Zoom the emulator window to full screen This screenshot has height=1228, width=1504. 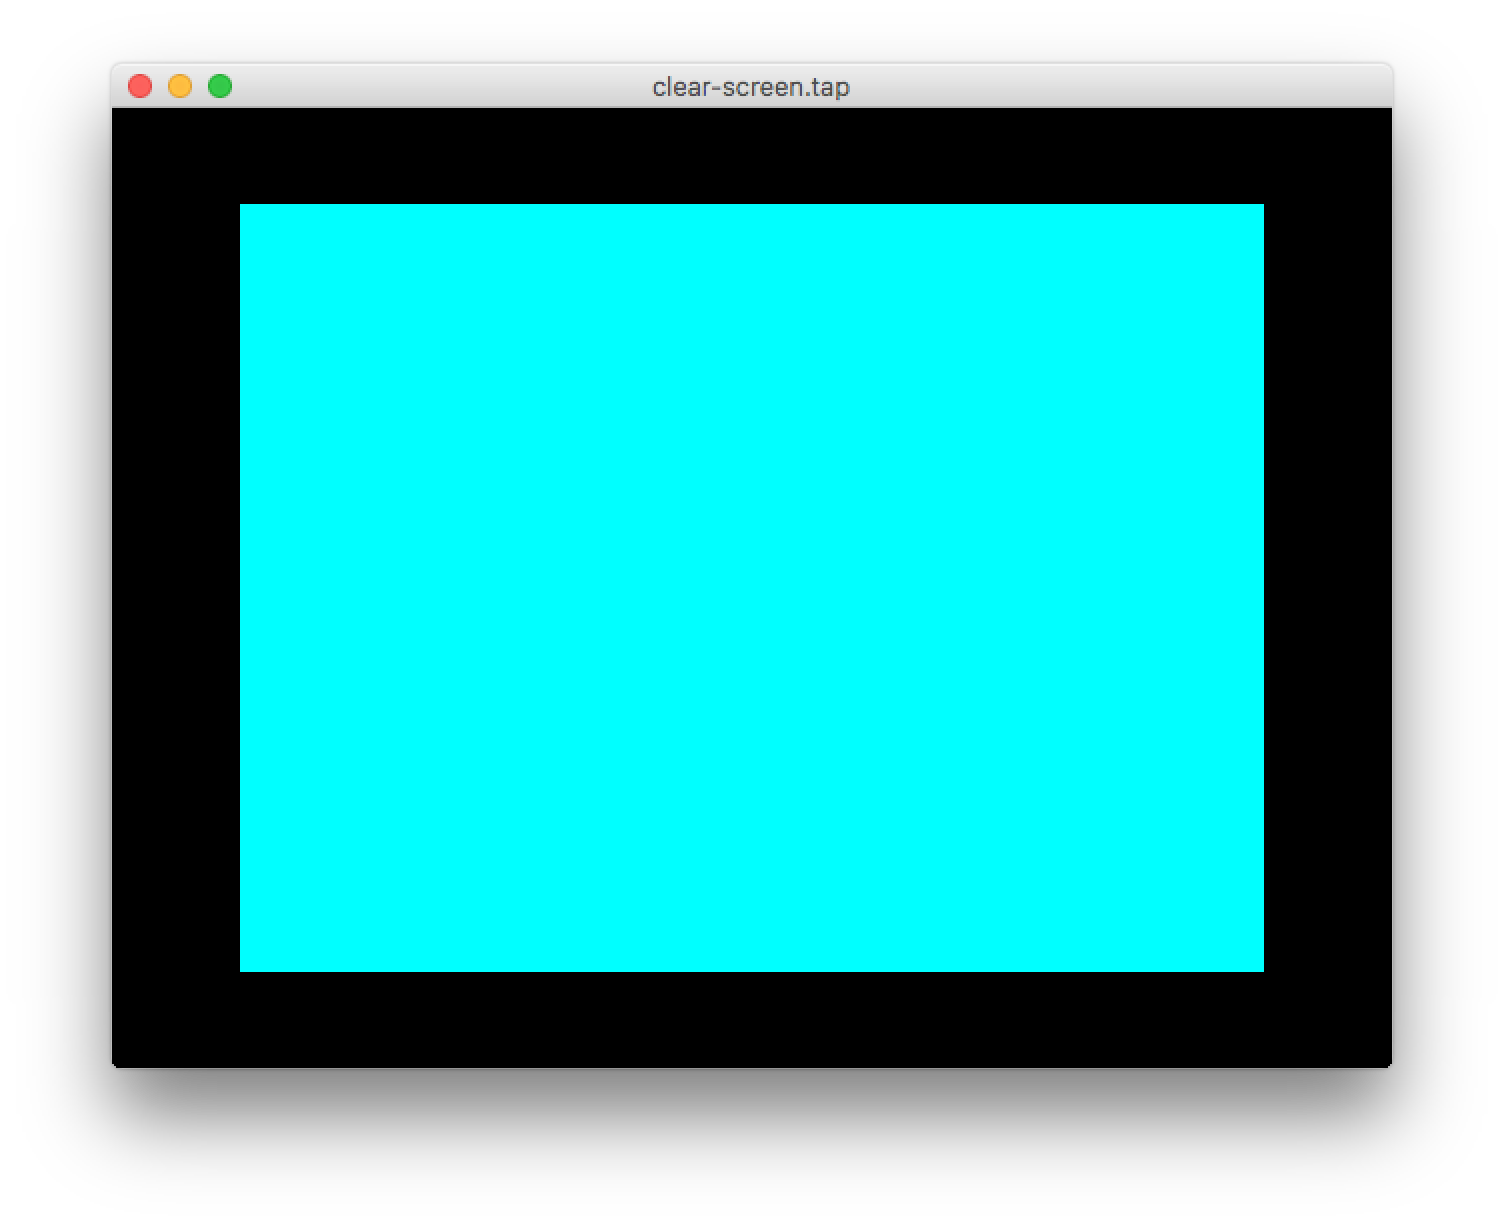219,86
